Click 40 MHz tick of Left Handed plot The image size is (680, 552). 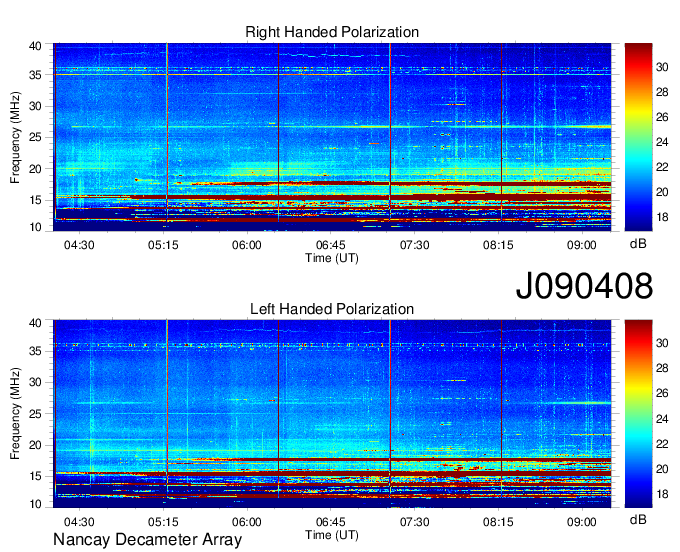35,323
